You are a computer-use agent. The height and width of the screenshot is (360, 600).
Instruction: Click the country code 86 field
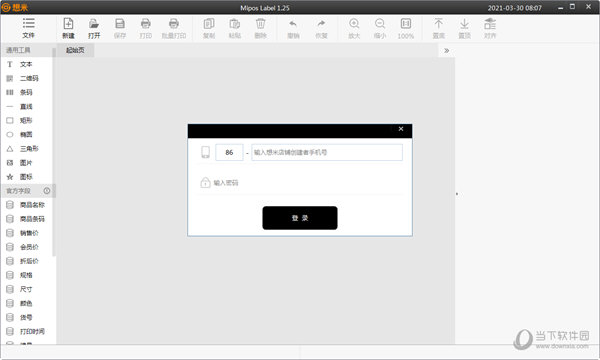pyautogui.click(x=229, y=152)
